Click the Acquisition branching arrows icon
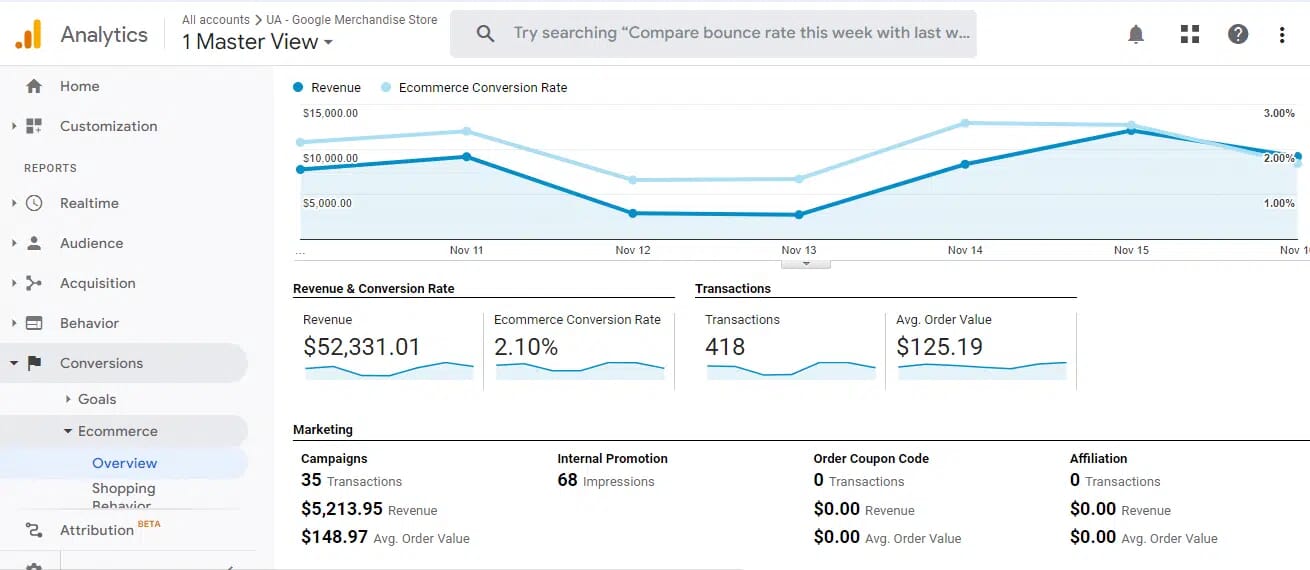1310x570 pixels. [x=34, y=283]
